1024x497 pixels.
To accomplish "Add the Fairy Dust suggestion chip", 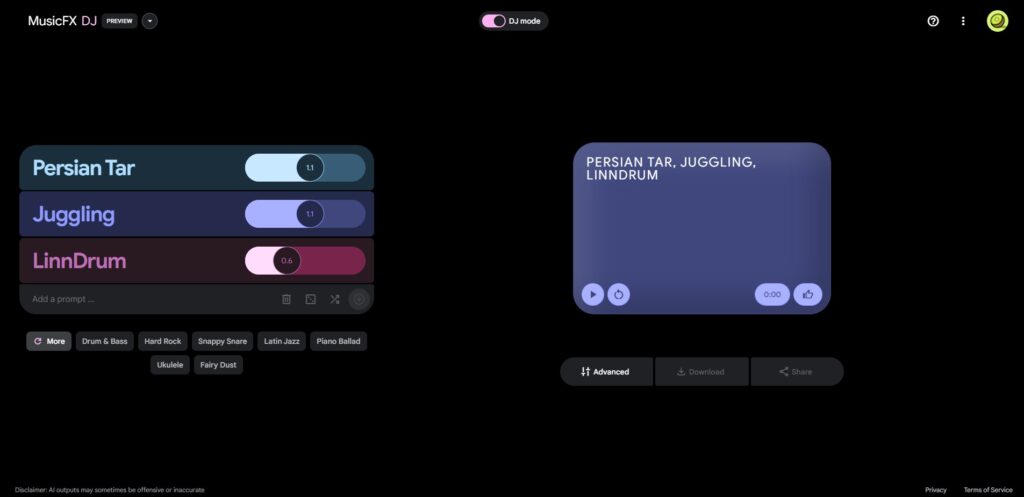I will 218,365.
